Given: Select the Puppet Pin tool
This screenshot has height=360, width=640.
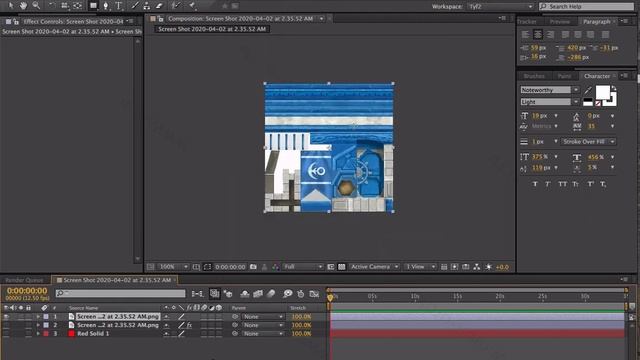Looking at the screenshot, I should [192, 6].
